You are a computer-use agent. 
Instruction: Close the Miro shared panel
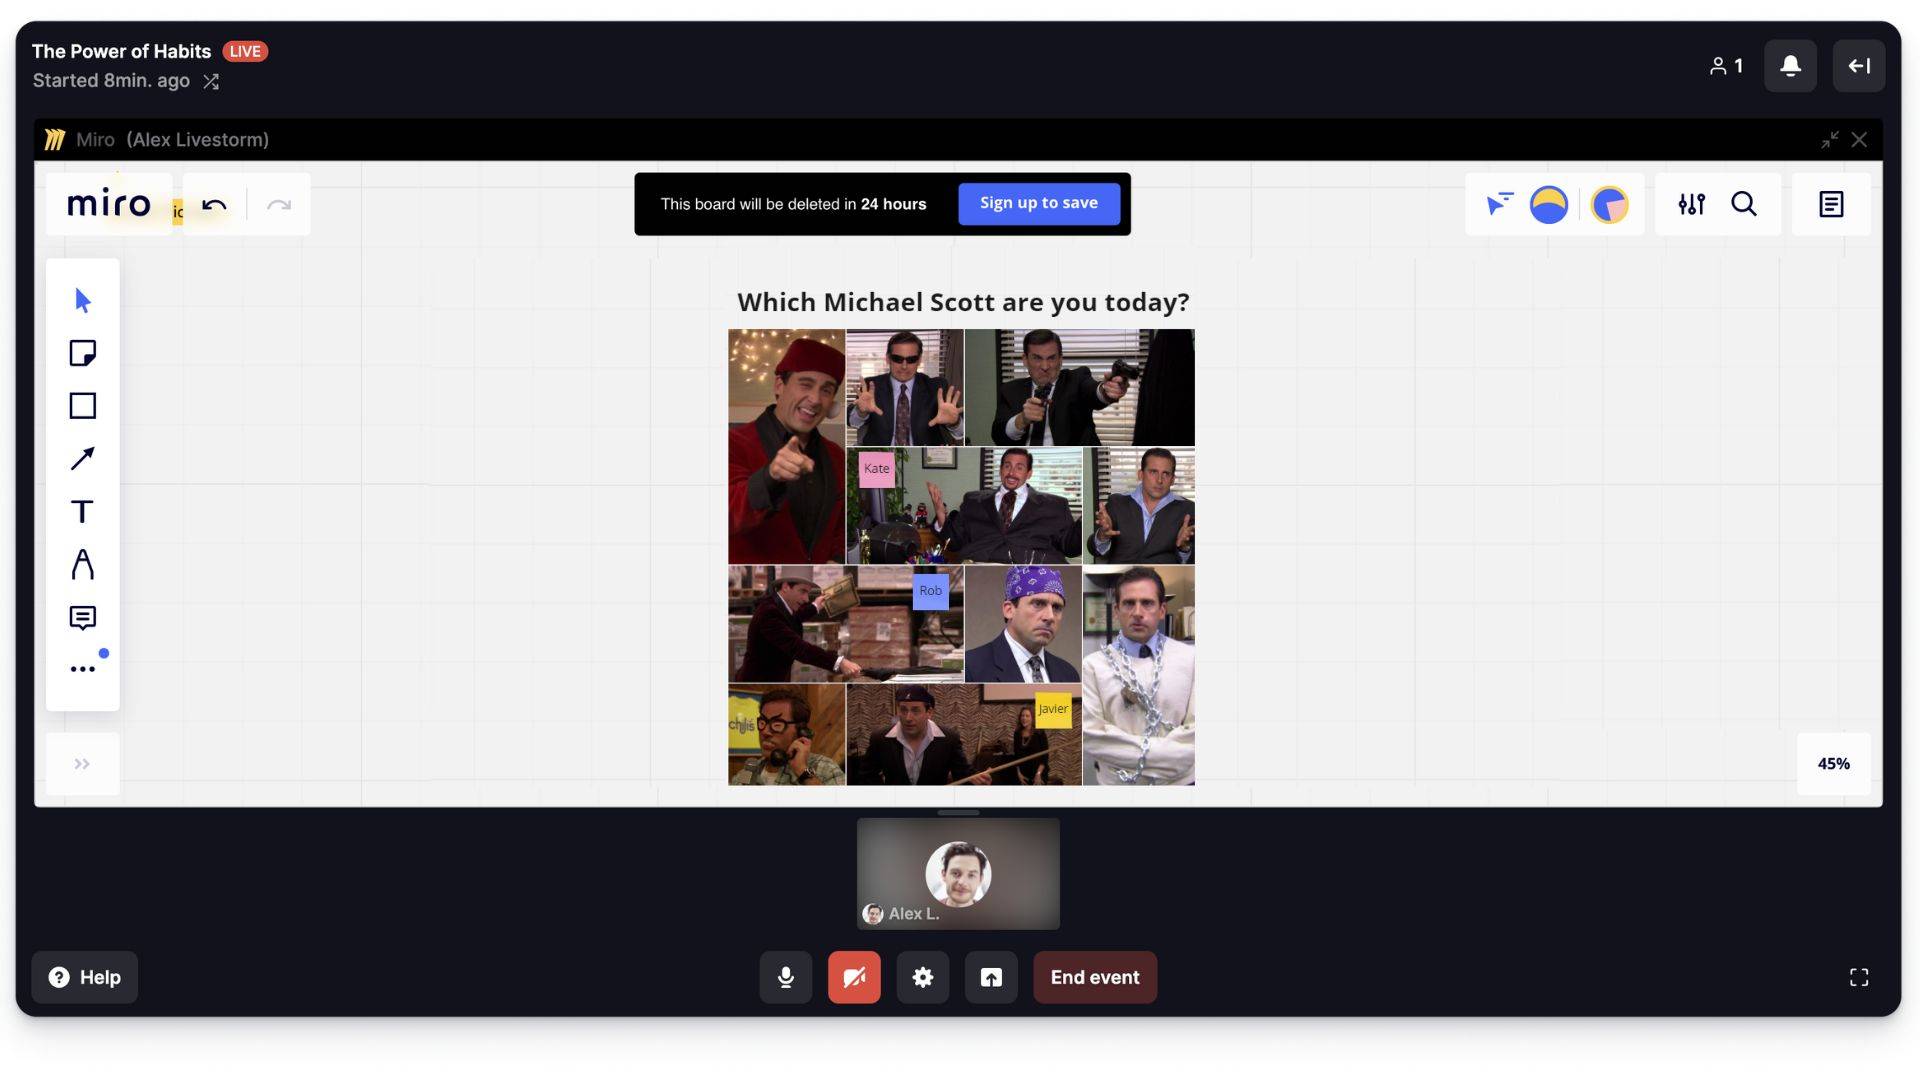click(x=1859, y=140)
